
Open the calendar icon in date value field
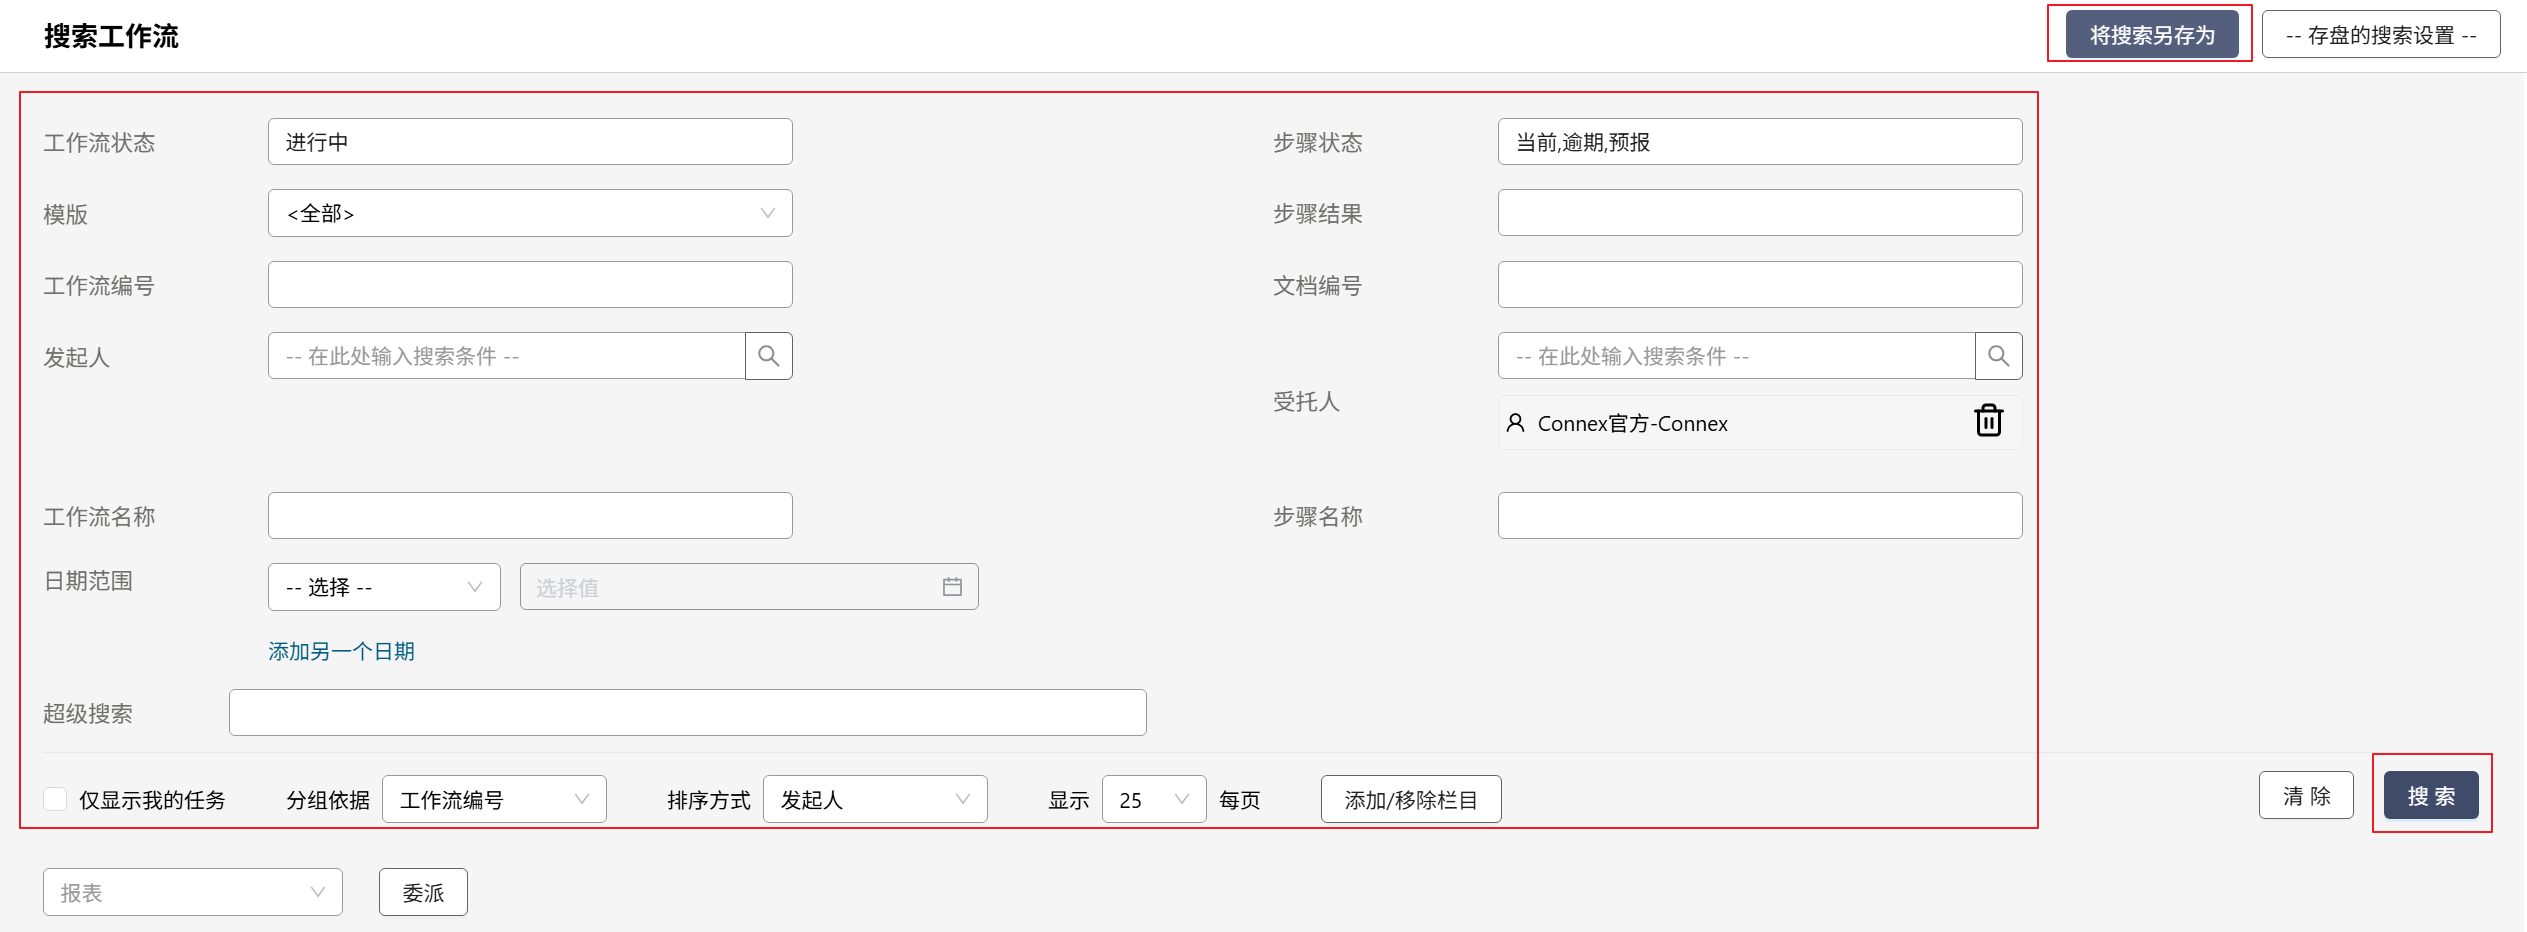point(952,587)
